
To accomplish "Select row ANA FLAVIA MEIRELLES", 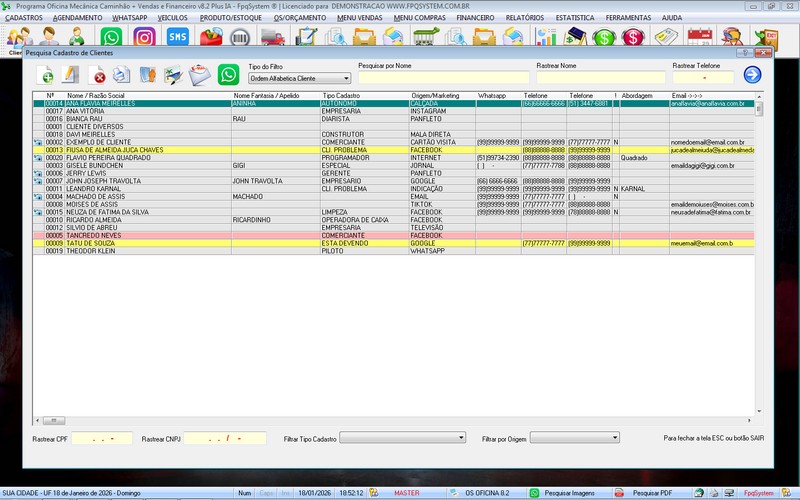I will [x=393, y=104].
